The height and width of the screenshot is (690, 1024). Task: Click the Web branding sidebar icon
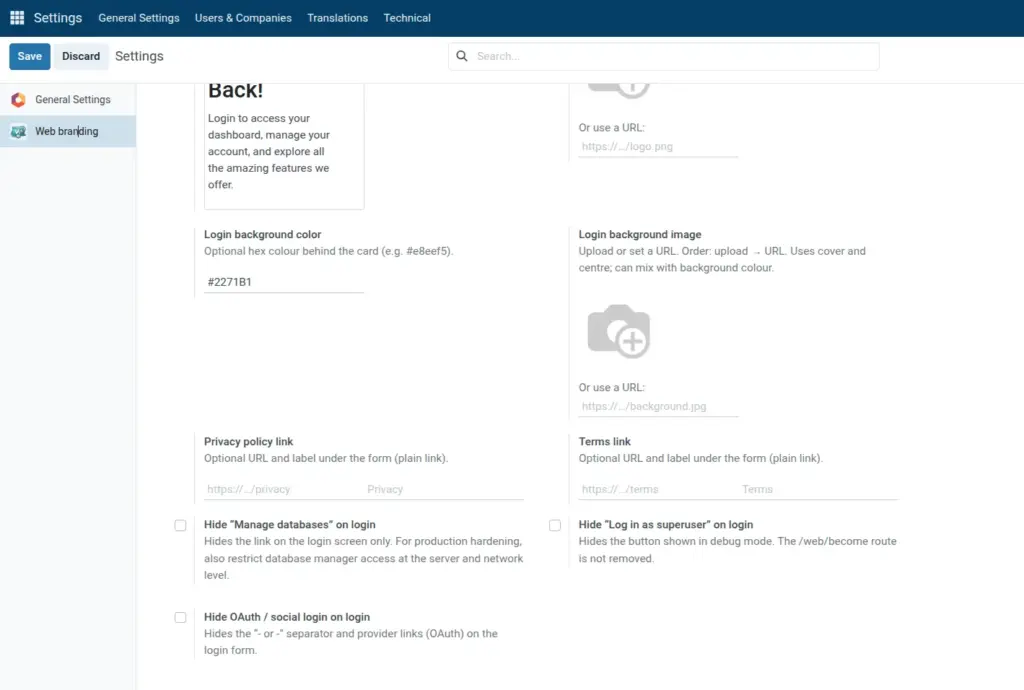click(x=18, y=131)
